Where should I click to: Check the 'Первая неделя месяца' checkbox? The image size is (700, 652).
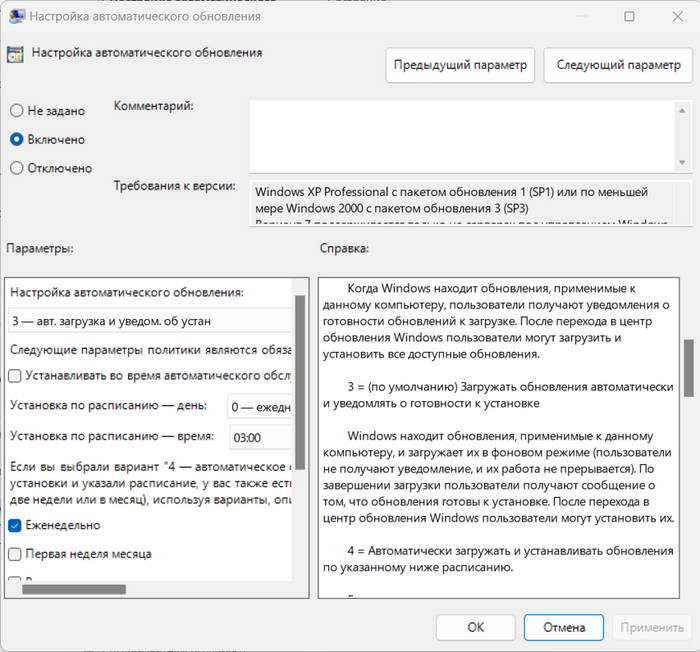[x=15, y=554]
